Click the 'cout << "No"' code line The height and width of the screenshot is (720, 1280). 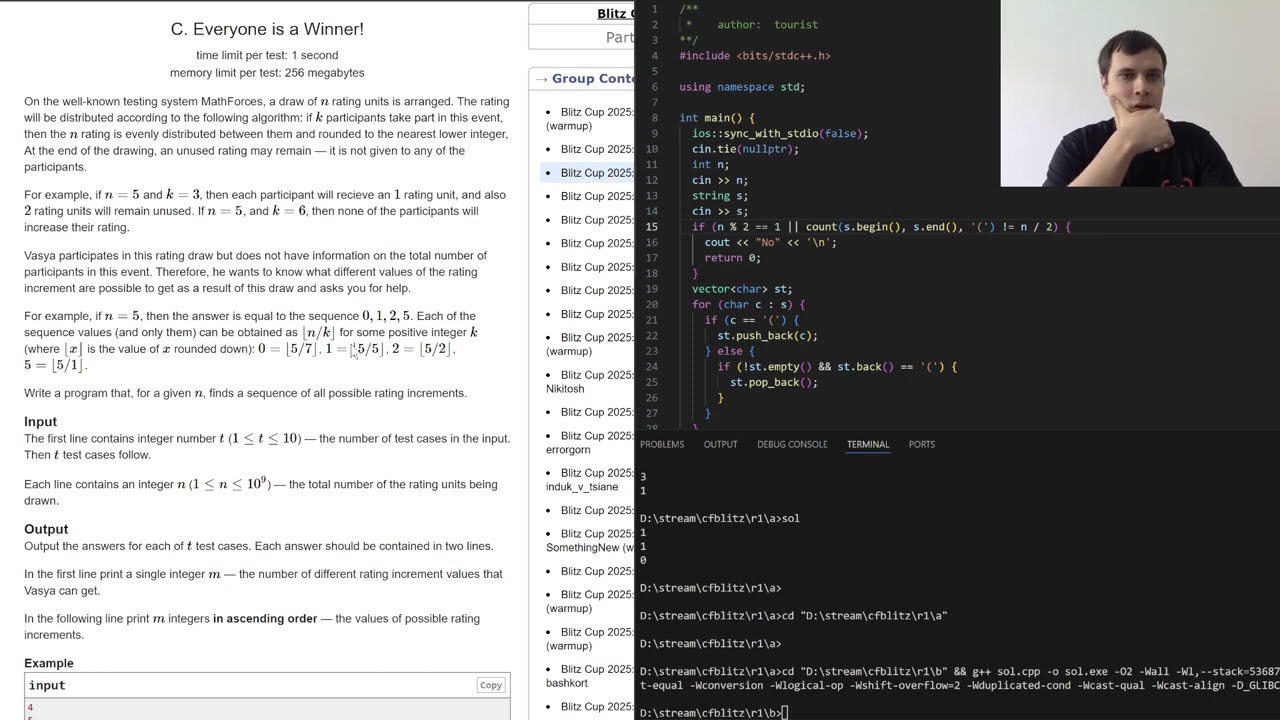tap(770, 242)
